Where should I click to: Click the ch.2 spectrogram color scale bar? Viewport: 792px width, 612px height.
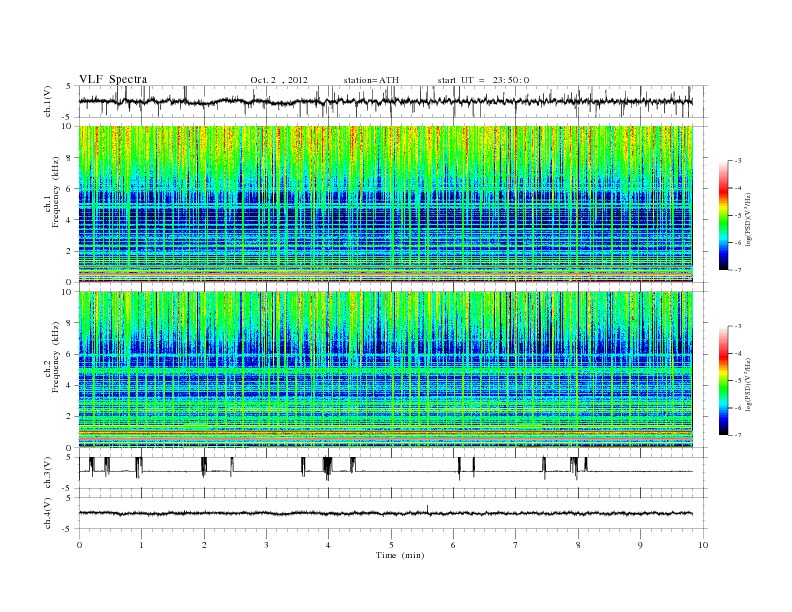(x=723, y=380)
